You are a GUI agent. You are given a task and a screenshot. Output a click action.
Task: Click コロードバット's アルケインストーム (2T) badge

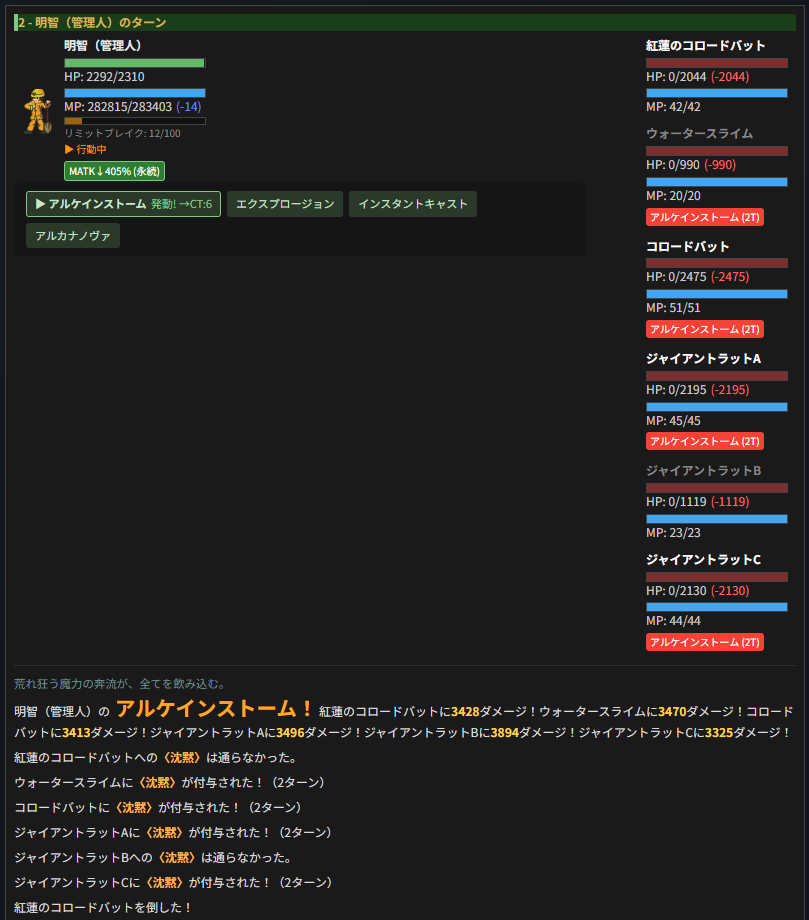point(704,329)
